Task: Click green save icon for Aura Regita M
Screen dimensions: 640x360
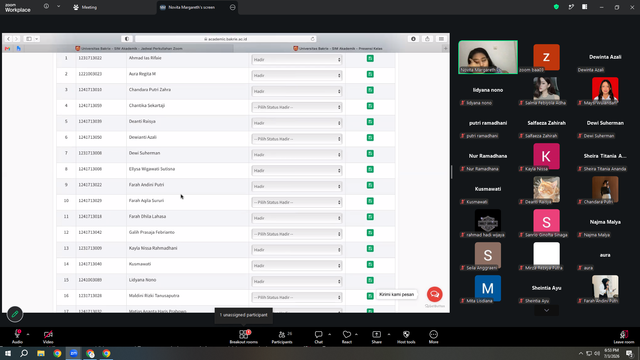Action: point(370,74)
